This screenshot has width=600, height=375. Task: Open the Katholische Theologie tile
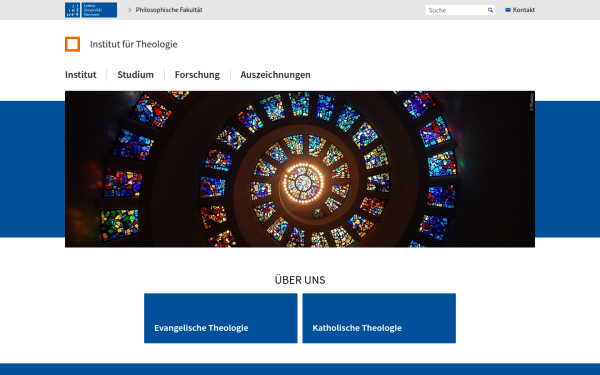click(379, 318)
